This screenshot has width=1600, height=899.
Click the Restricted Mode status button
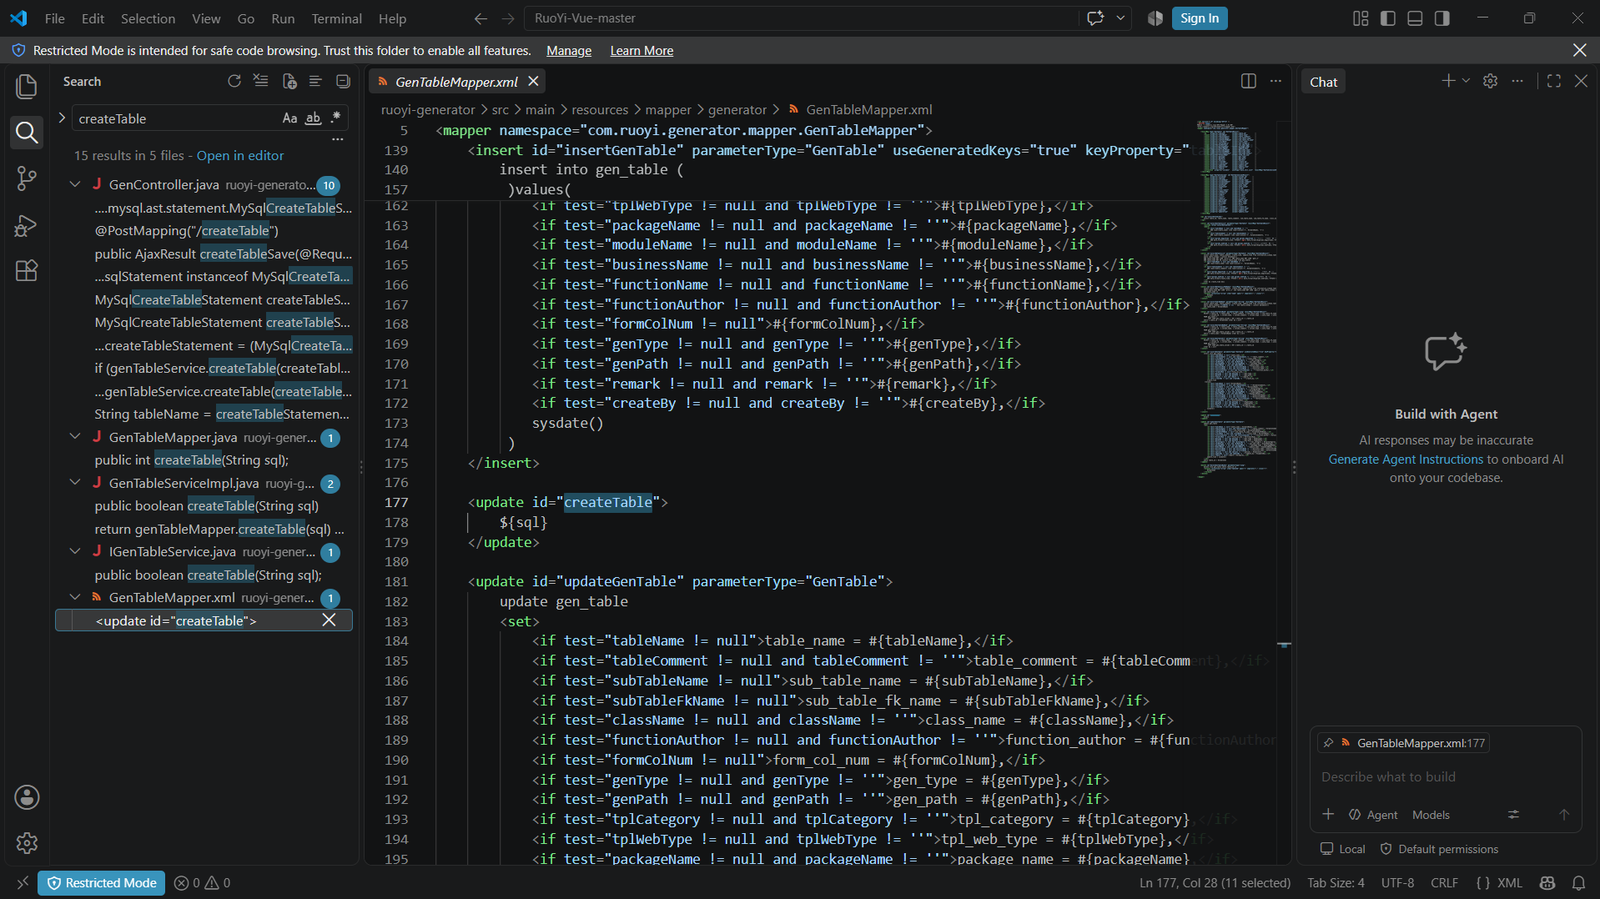tap(102, 883)
